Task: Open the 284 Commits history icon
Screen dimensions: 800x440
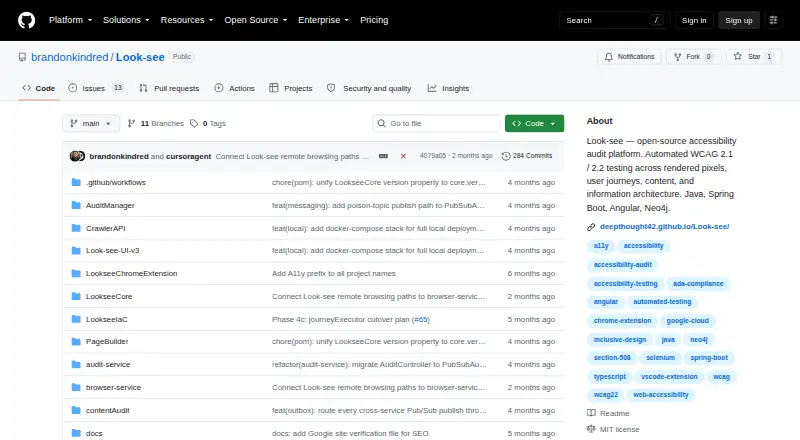Action: pos(506,156)
